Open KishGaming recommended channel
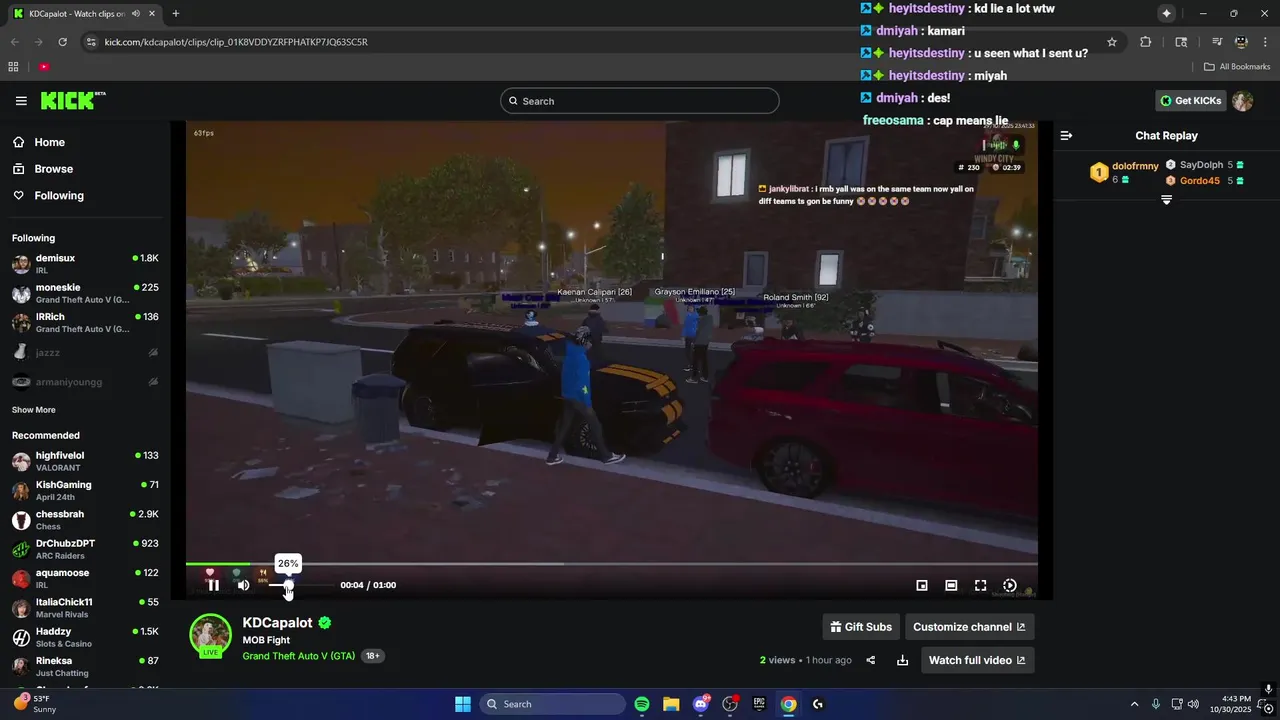This screenshot has height=720, width=1280. point(84,490)
